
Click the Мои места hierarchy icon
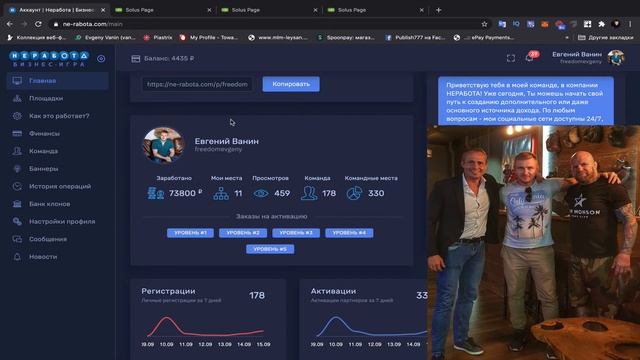(x=221, y=193)
